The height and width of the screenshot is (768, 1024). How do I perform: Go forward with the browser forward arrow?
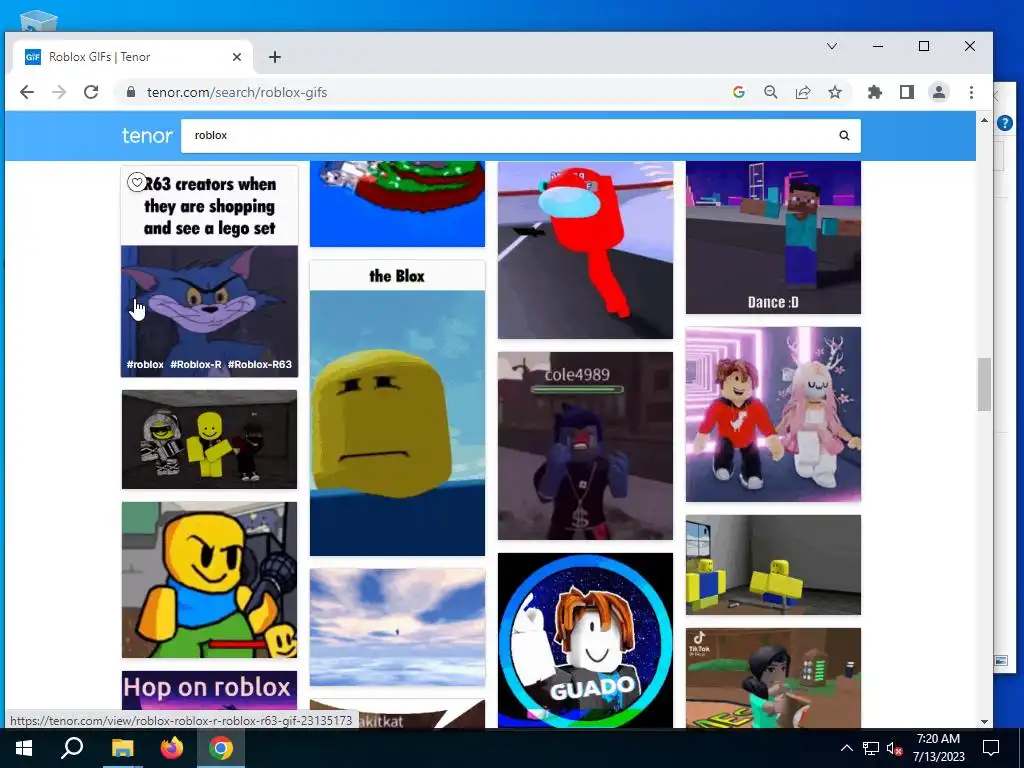pyautogui.click(x=59, y=92)
